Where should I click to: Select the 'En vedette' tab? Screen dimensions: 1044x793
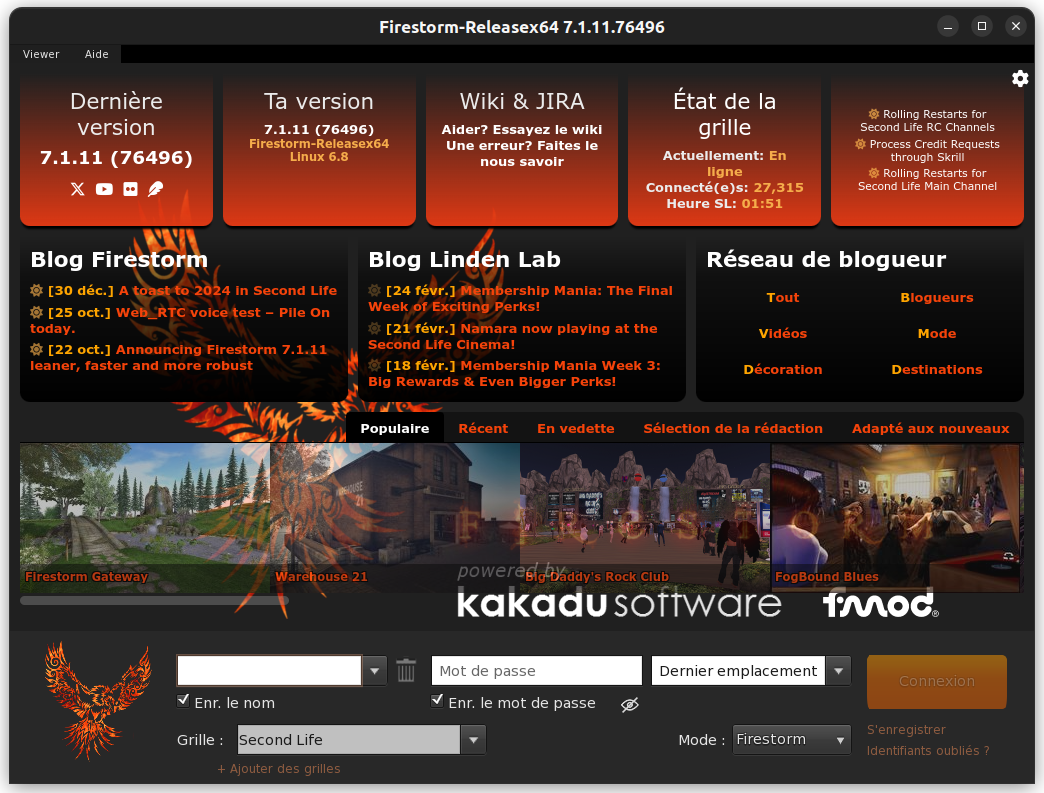point(576,429)
